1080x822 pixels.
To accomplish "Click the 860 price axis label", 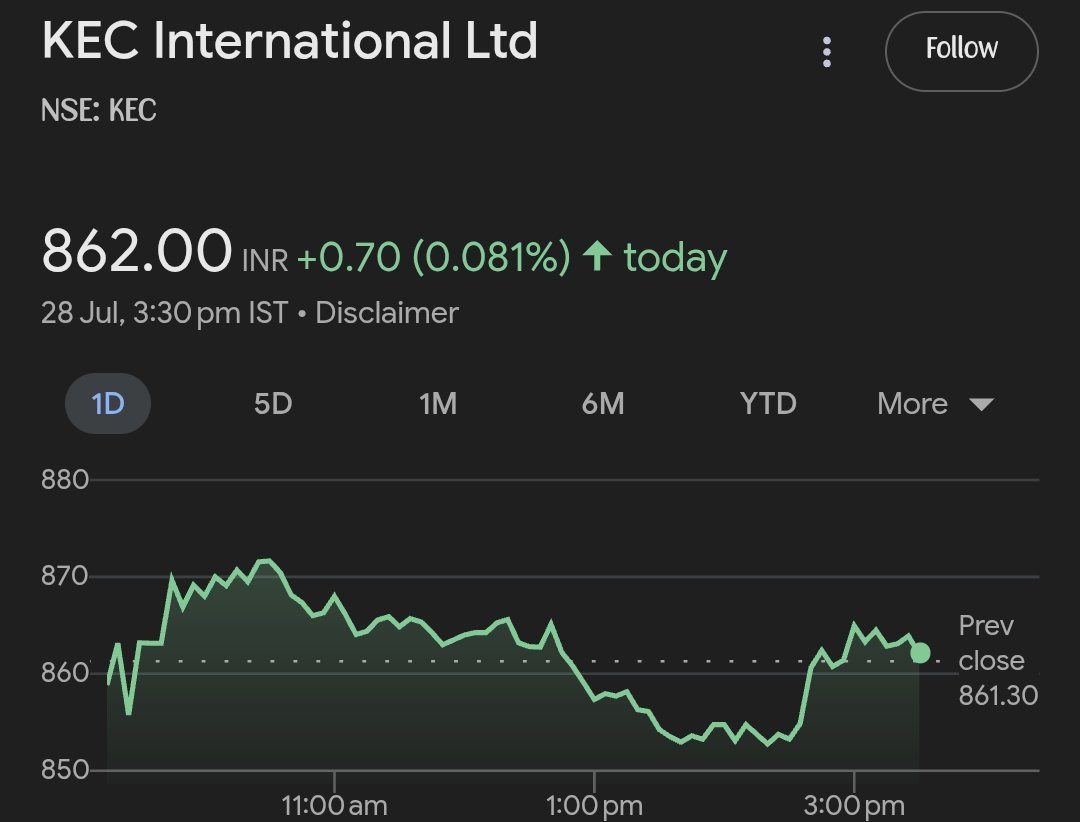I will pos(65,672).
